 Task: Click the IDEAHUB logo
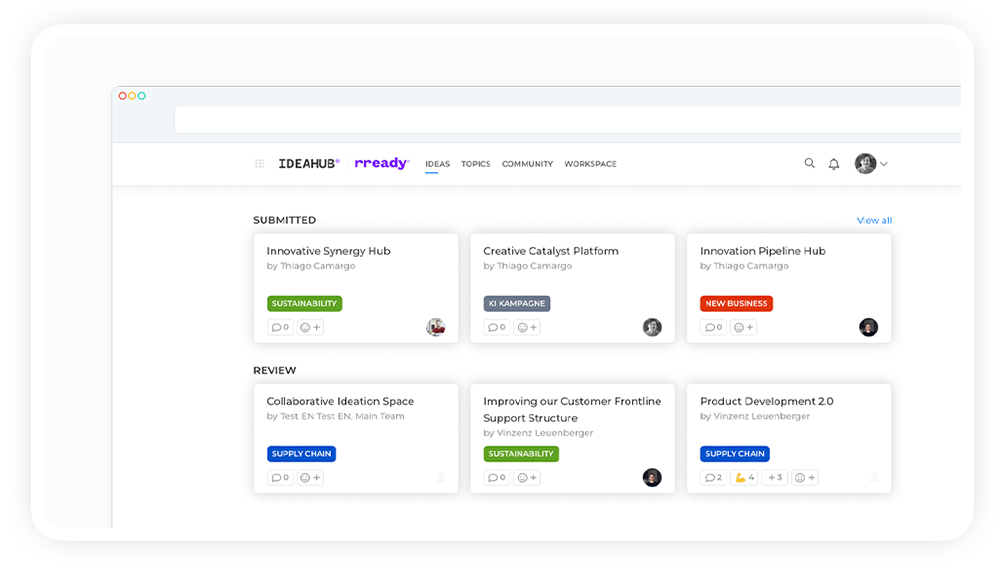coord(309,163)
